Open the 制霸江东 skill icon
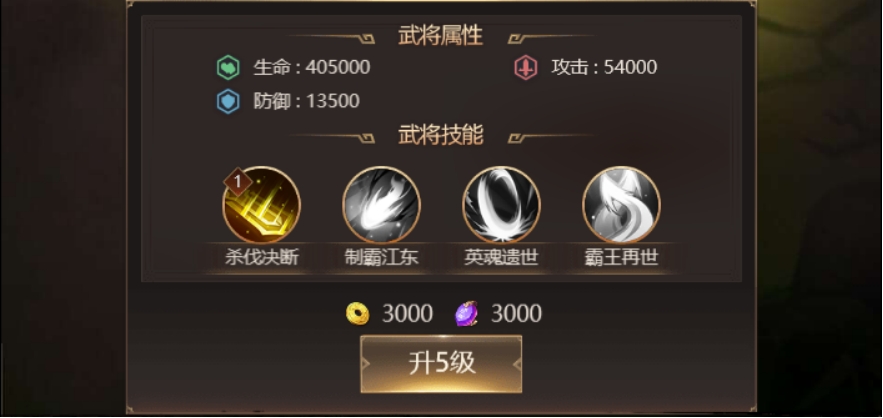 (x=382, y=205)
